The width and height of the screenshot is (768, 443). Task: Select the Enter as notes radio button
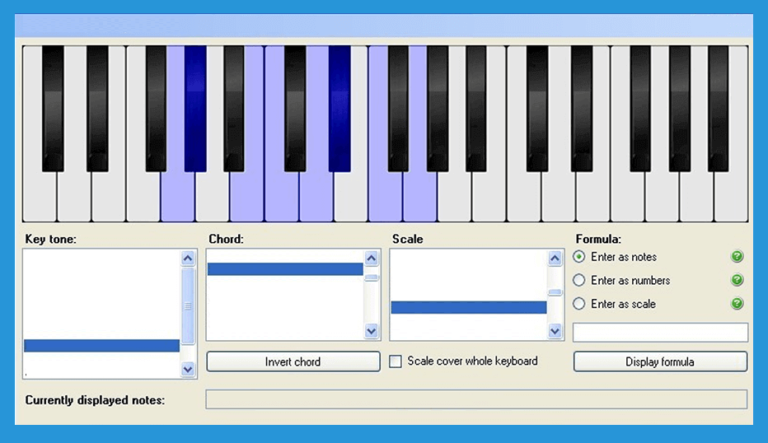point(579,256)
